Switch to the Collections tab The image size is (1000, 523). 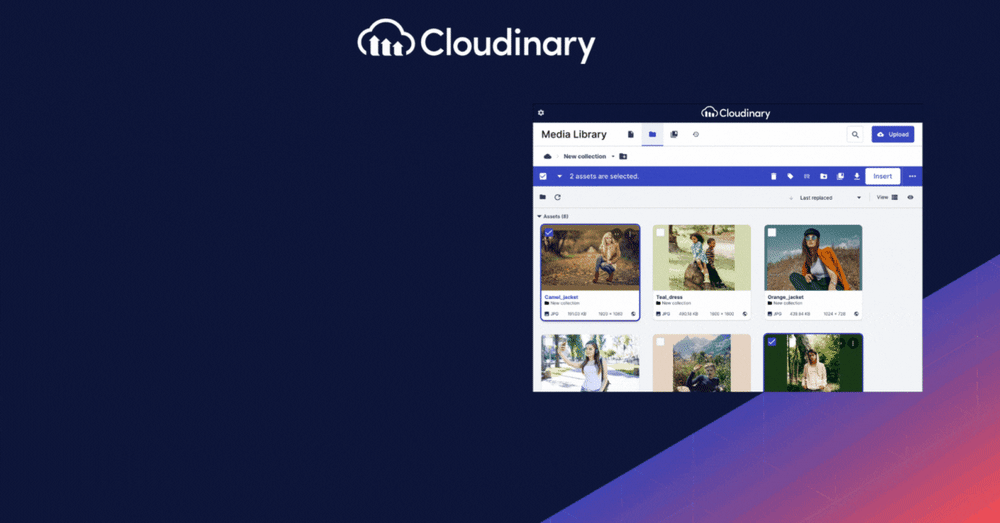point(673,135)
